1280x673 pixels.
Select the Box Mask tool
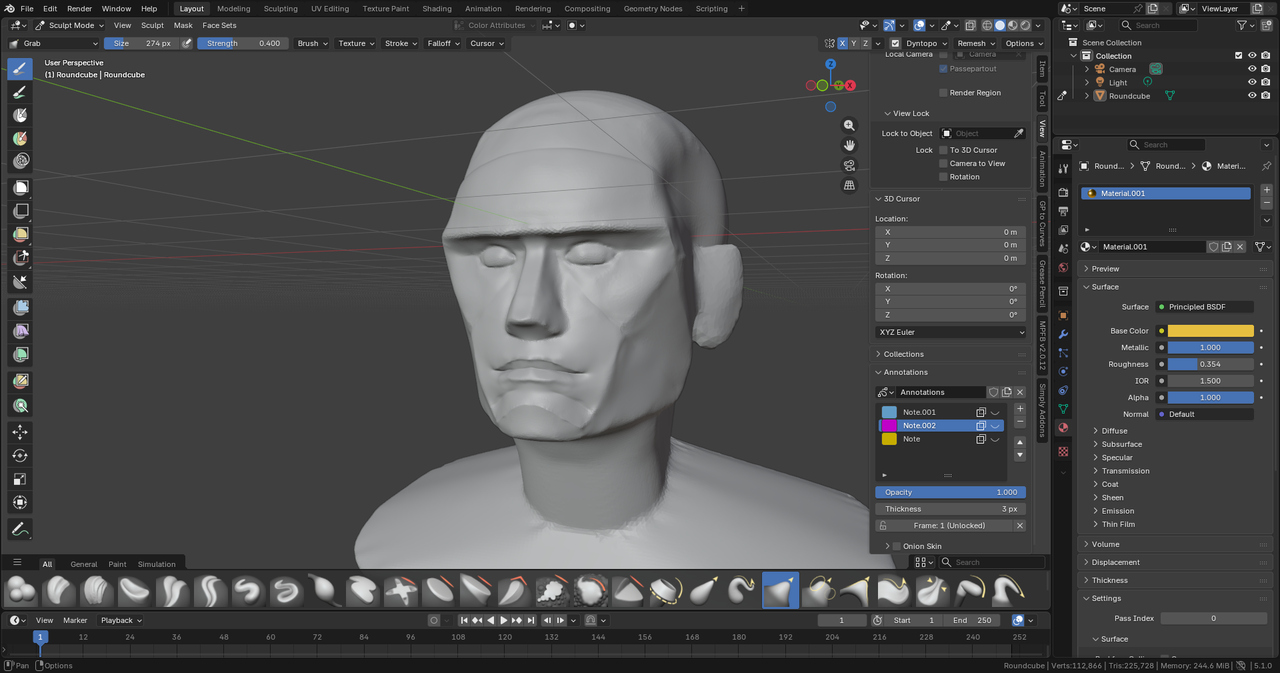pyautogui.click(x=20, y=187)
